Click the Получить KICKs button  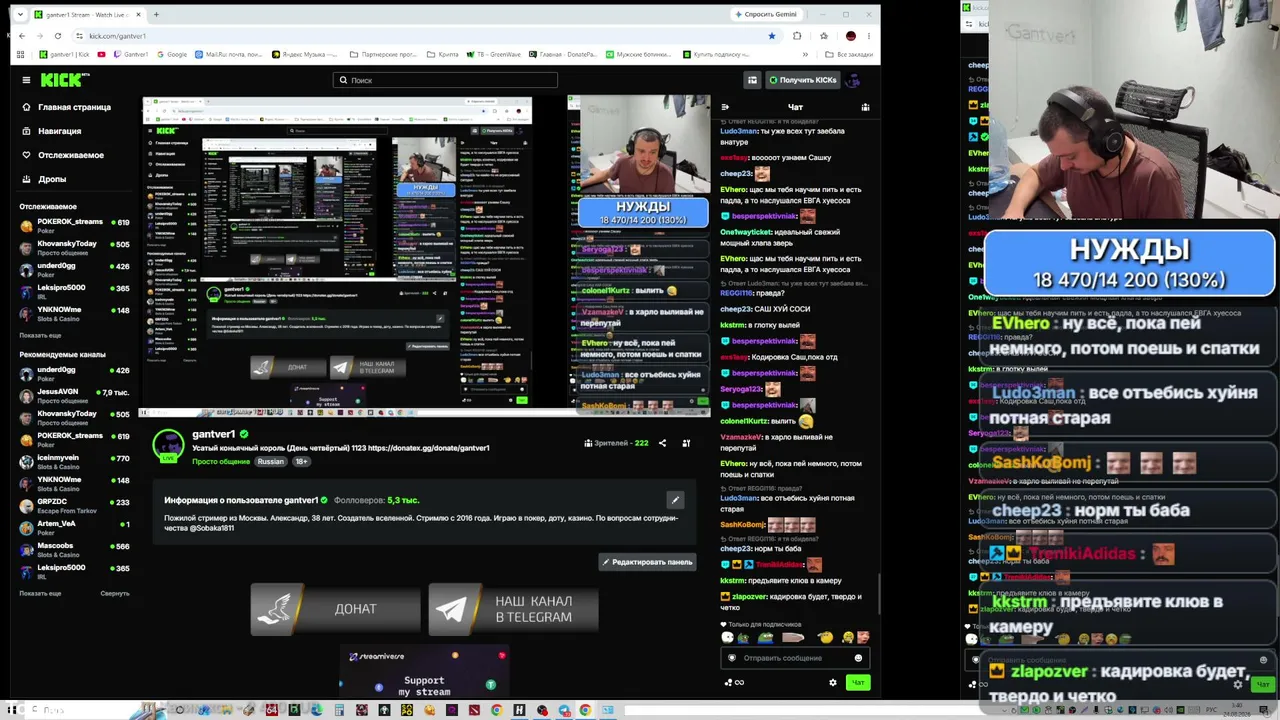pyautogui.click(x=802, y=80)
